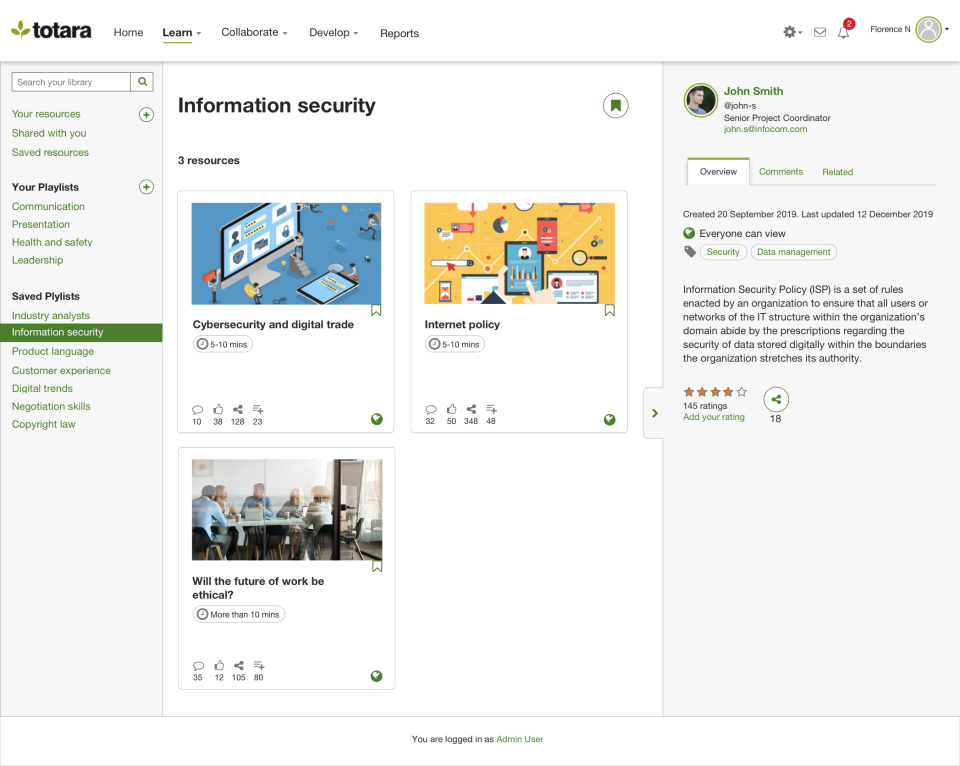Image resolution: width=960 pixels, height=766 pixels.
Task: Create a new playlist with the plus button
Action: (x=146, y=187)
